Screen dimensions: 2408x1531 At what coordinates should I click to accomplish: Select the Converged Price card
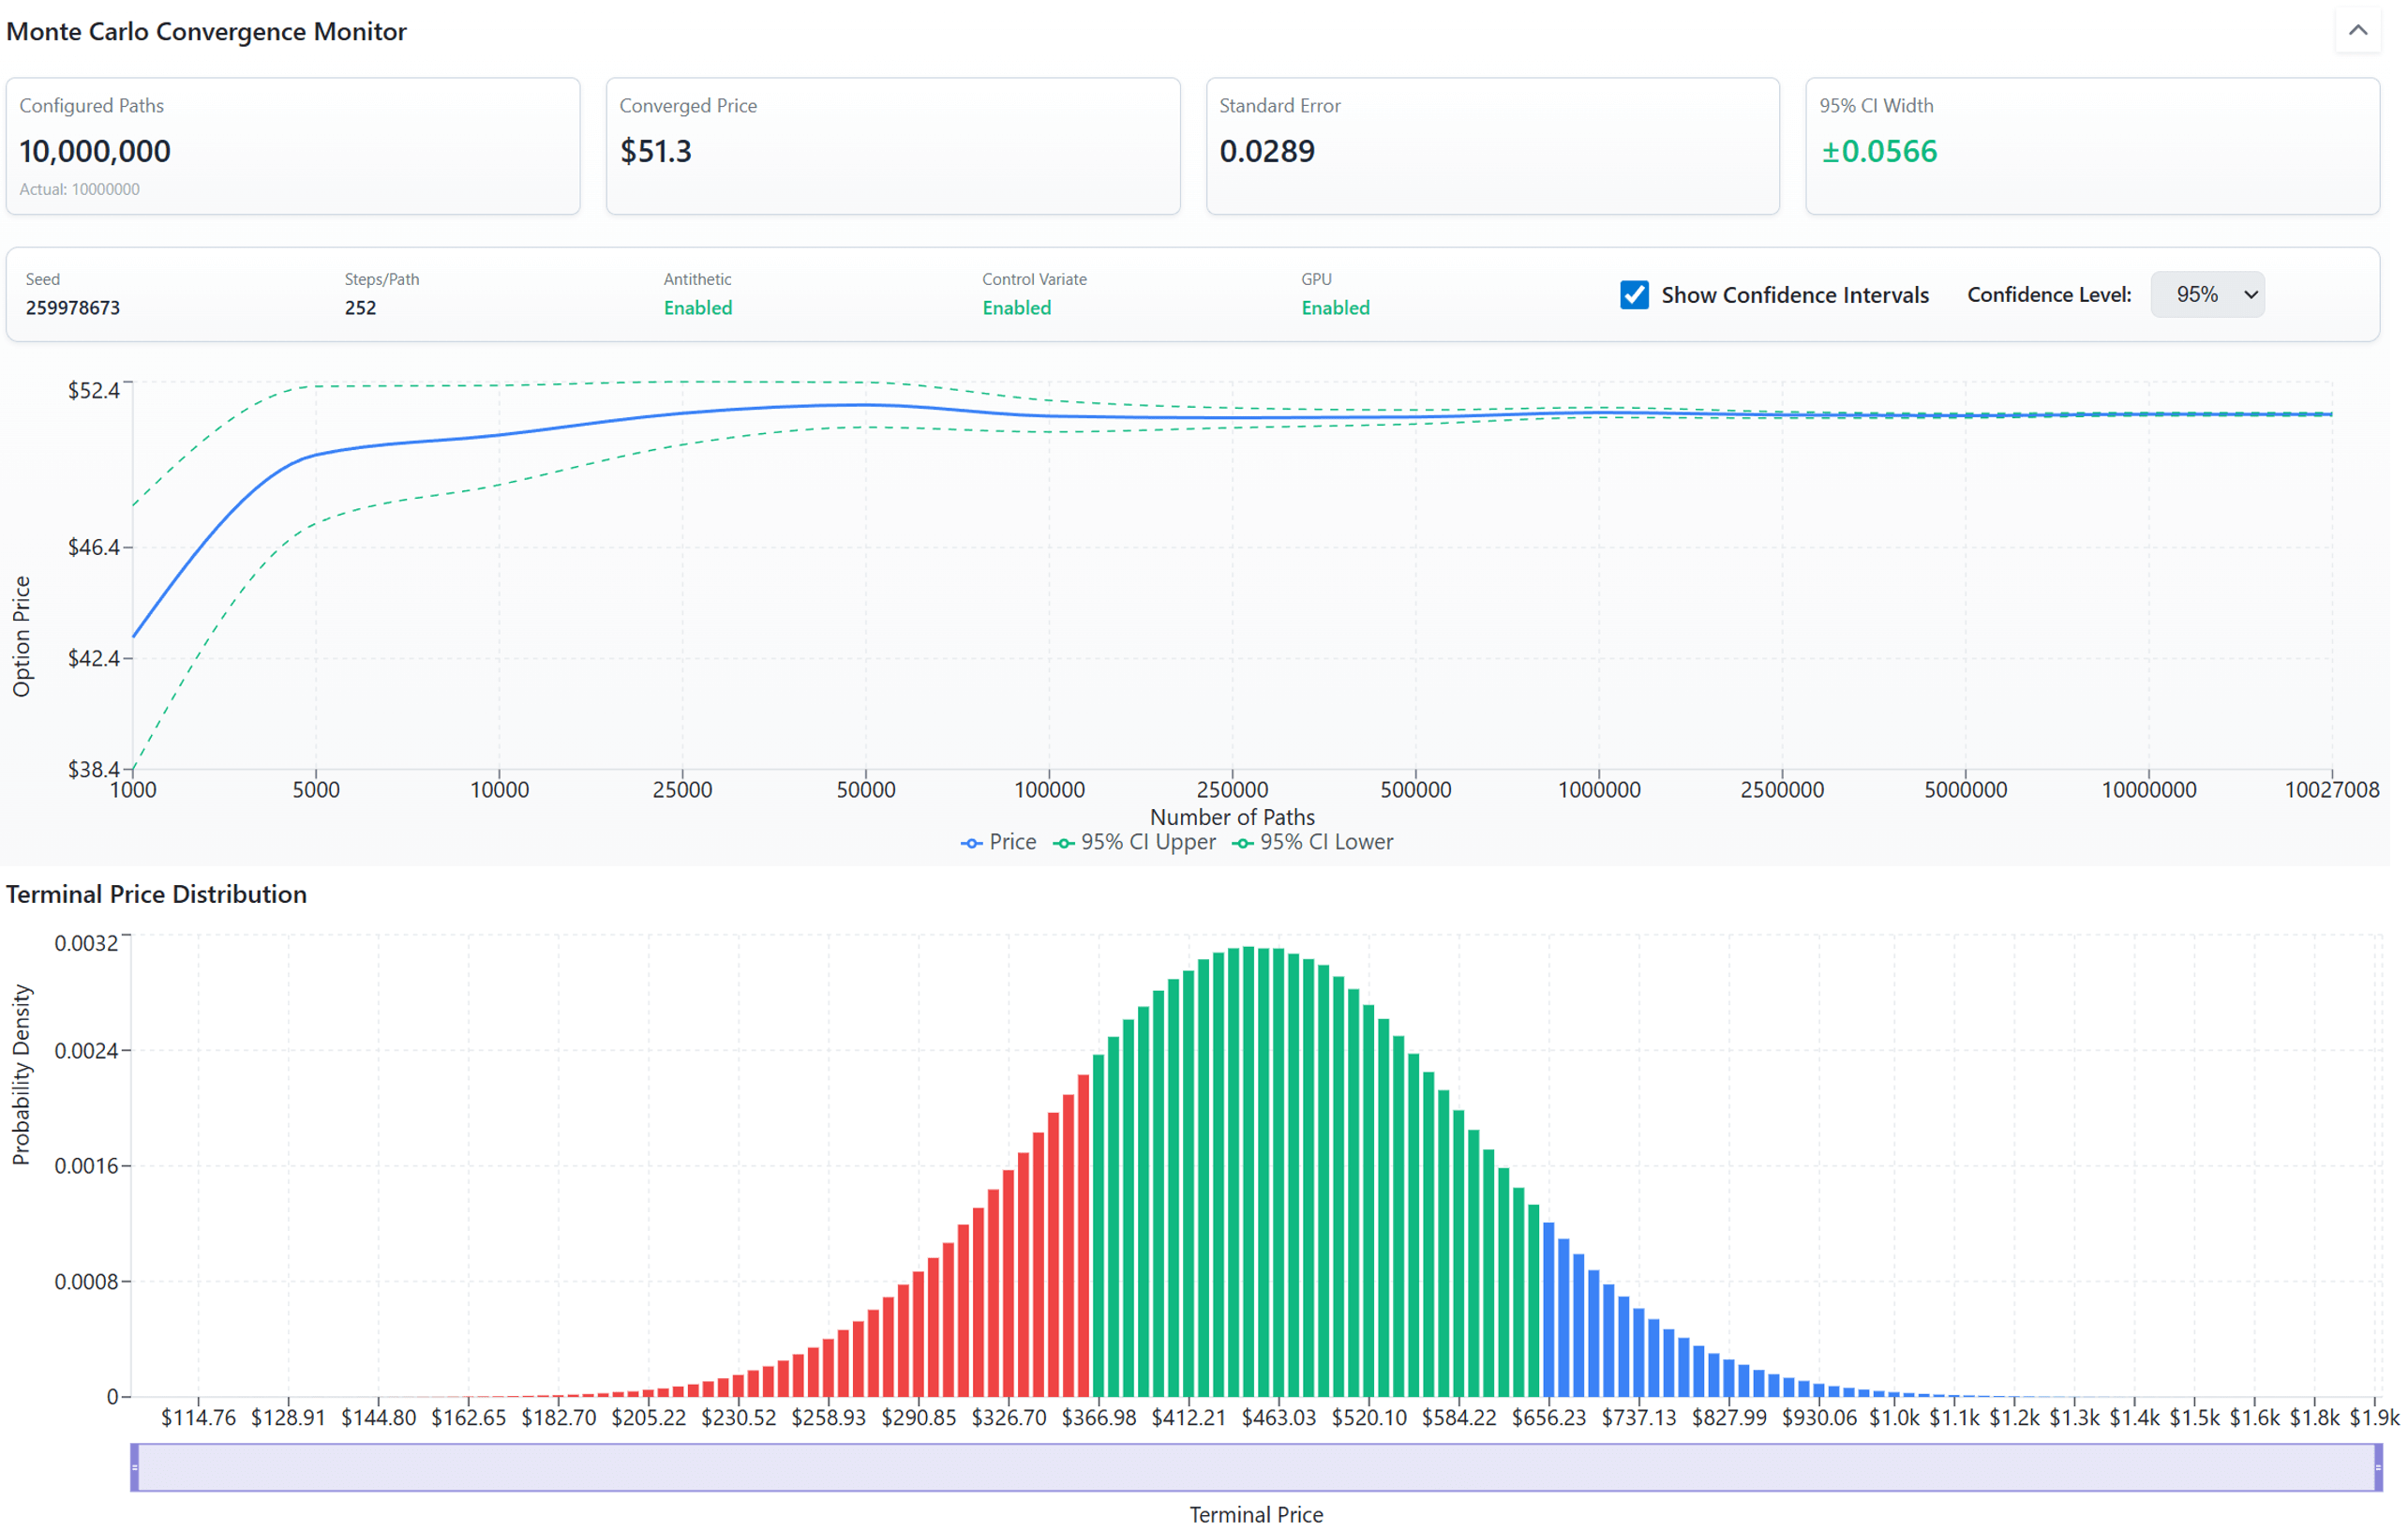(892, 146)
